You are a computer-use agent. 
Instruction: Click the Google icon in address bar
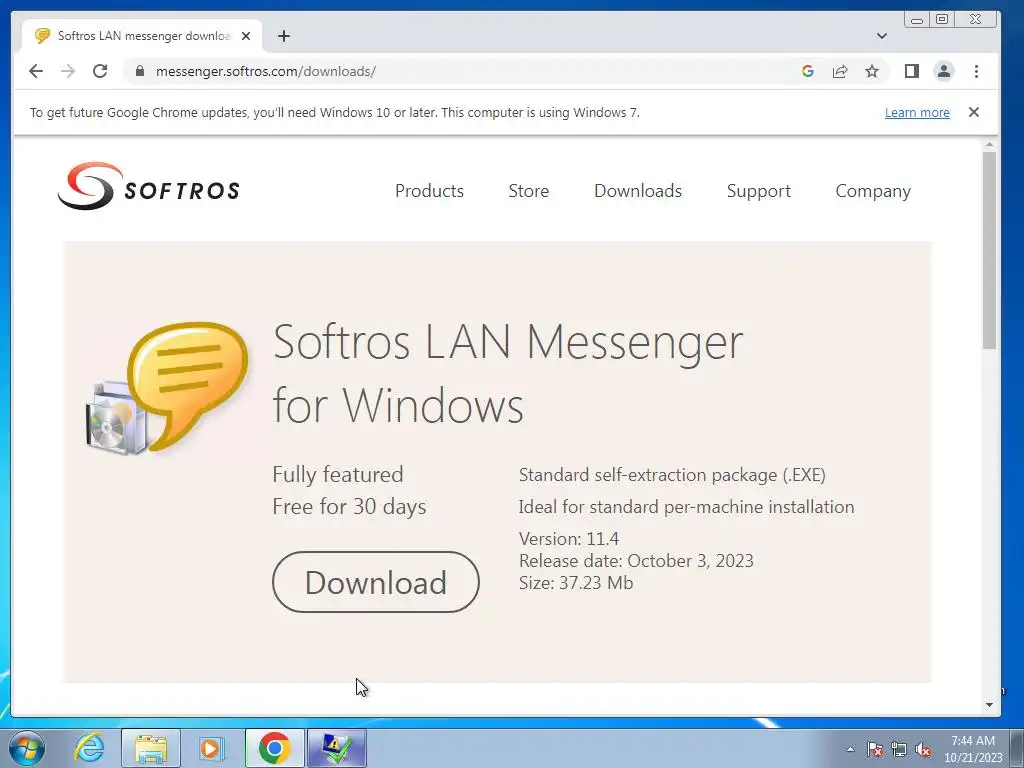click(808, 71)
